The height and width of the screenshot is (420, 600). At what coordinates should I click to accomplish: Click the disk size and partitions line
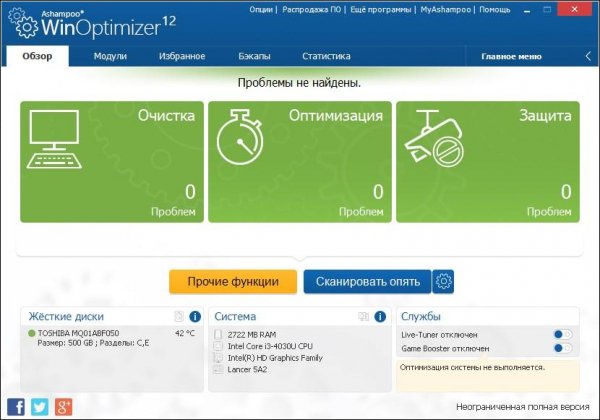click(93, 343)
